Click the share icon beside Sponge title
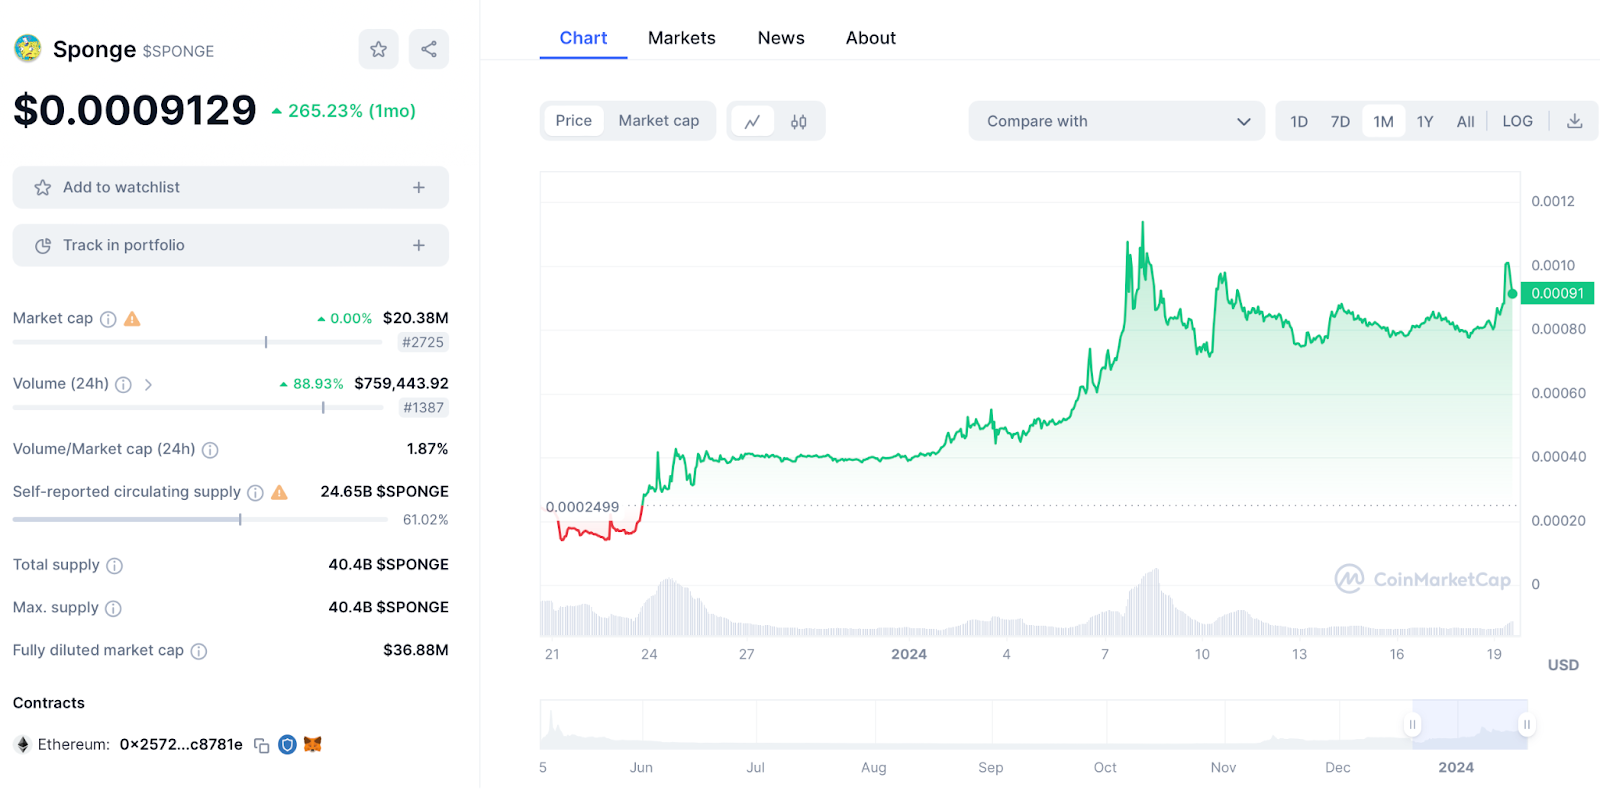Image resolution: width=1600 pixels, height=789 pixels. pyautogui.click(x=429, y=49)
